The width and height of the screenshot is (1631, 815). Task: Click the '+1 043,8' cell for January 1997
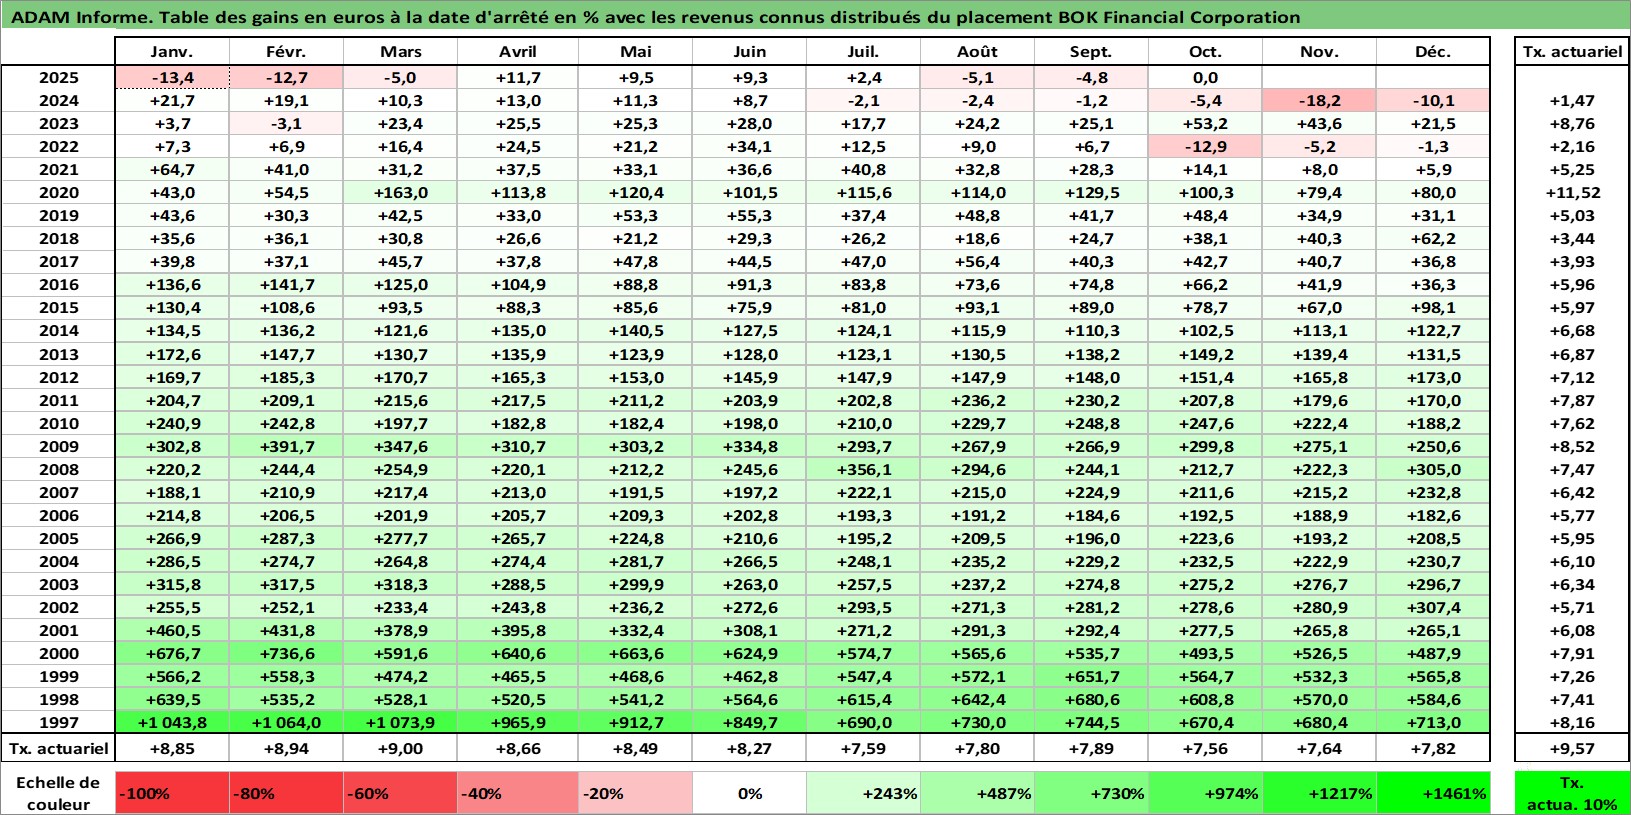172,722
